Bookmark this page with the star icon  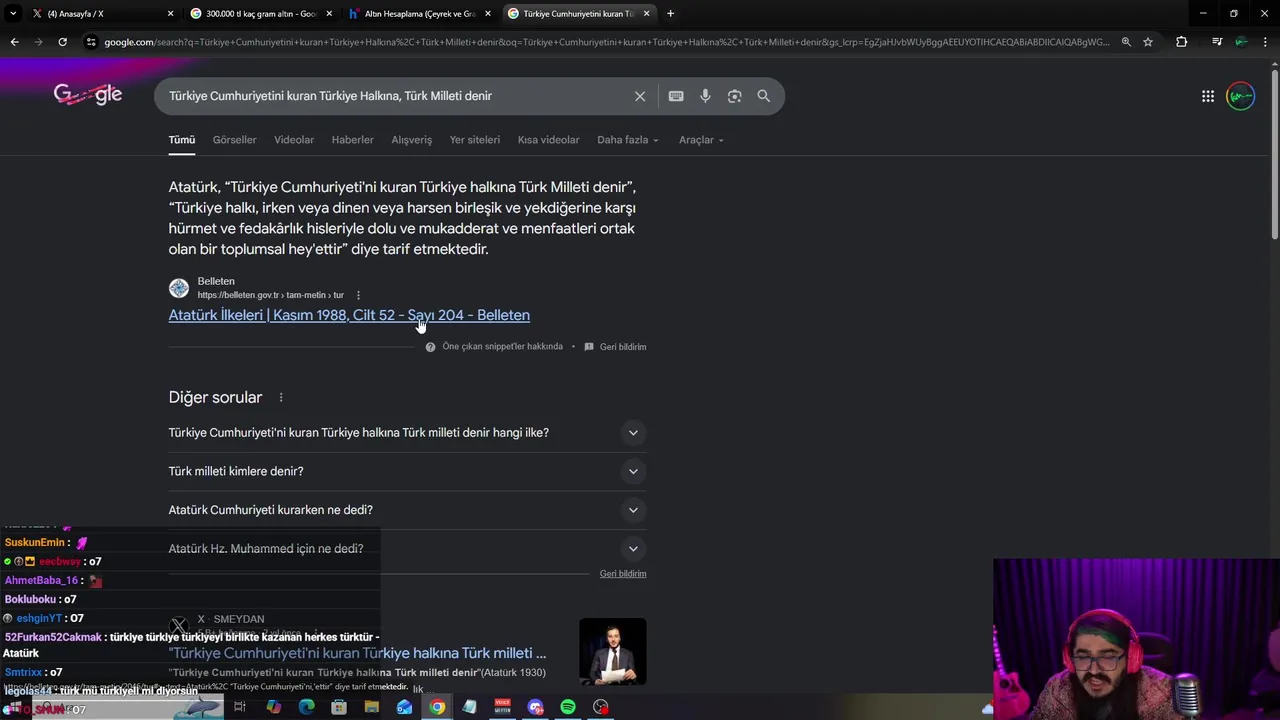[1148, 42]
